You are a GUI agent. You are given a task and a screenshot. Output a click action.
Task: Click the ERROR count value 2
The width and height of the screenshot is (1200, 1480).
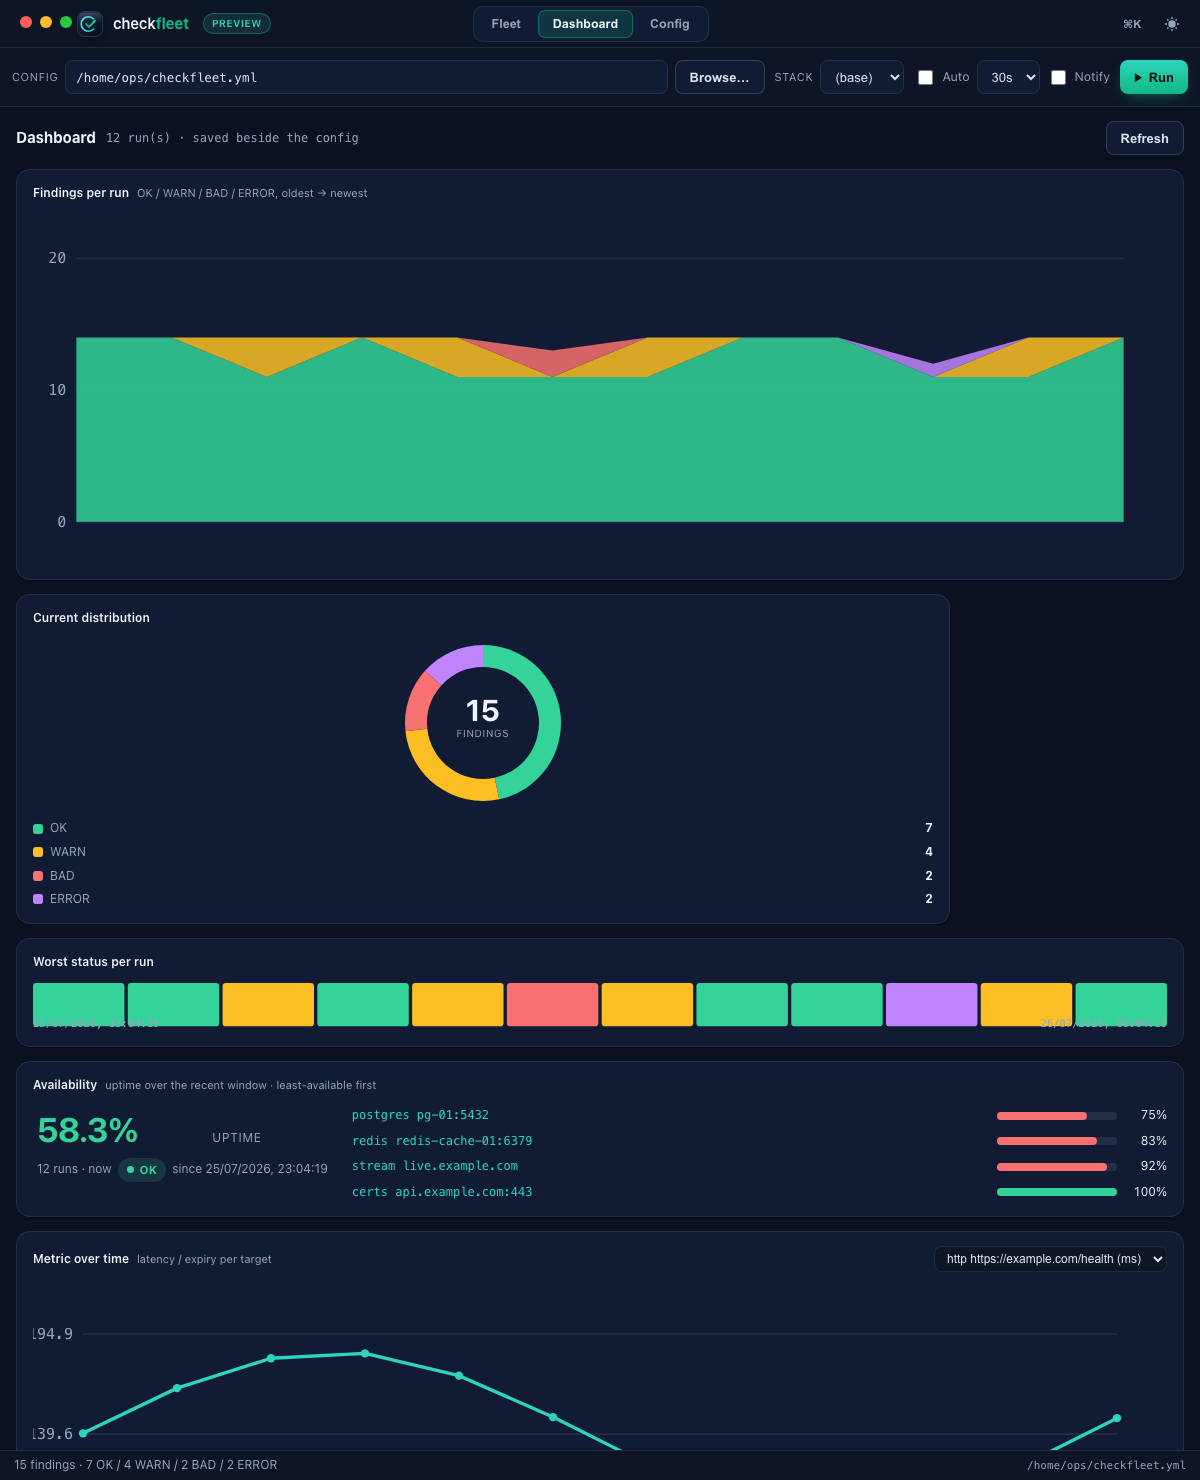click(929, 899)
